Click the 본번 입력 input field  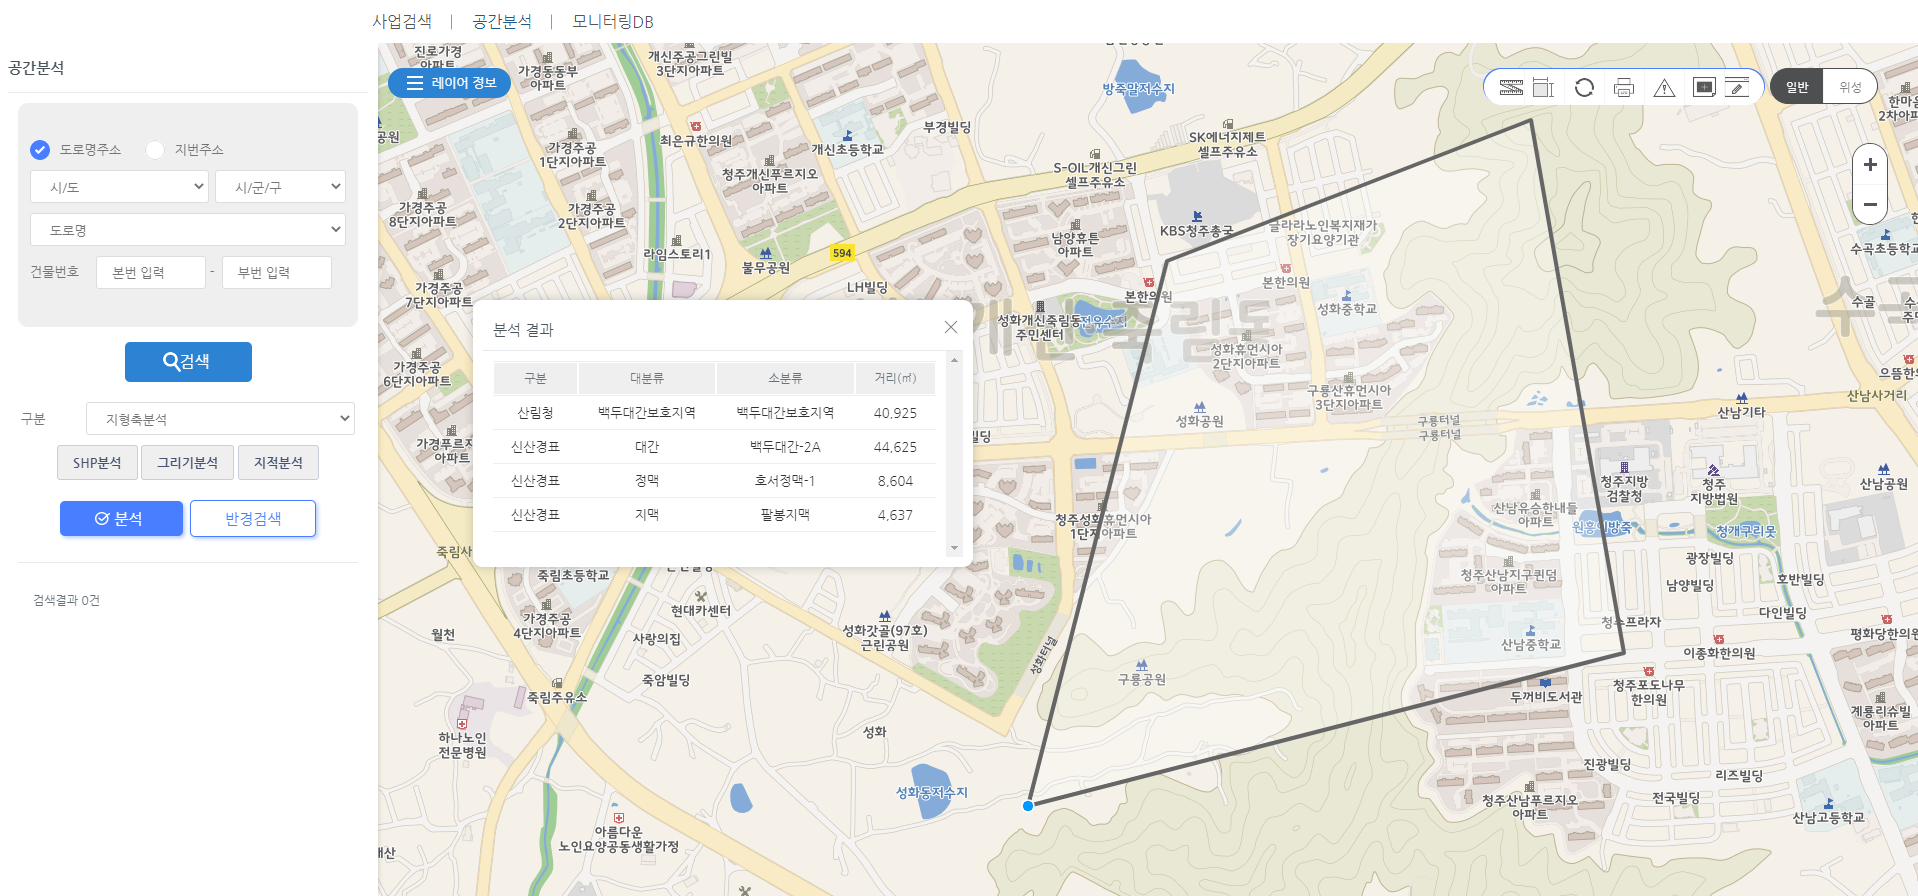[x=151, y=273]
